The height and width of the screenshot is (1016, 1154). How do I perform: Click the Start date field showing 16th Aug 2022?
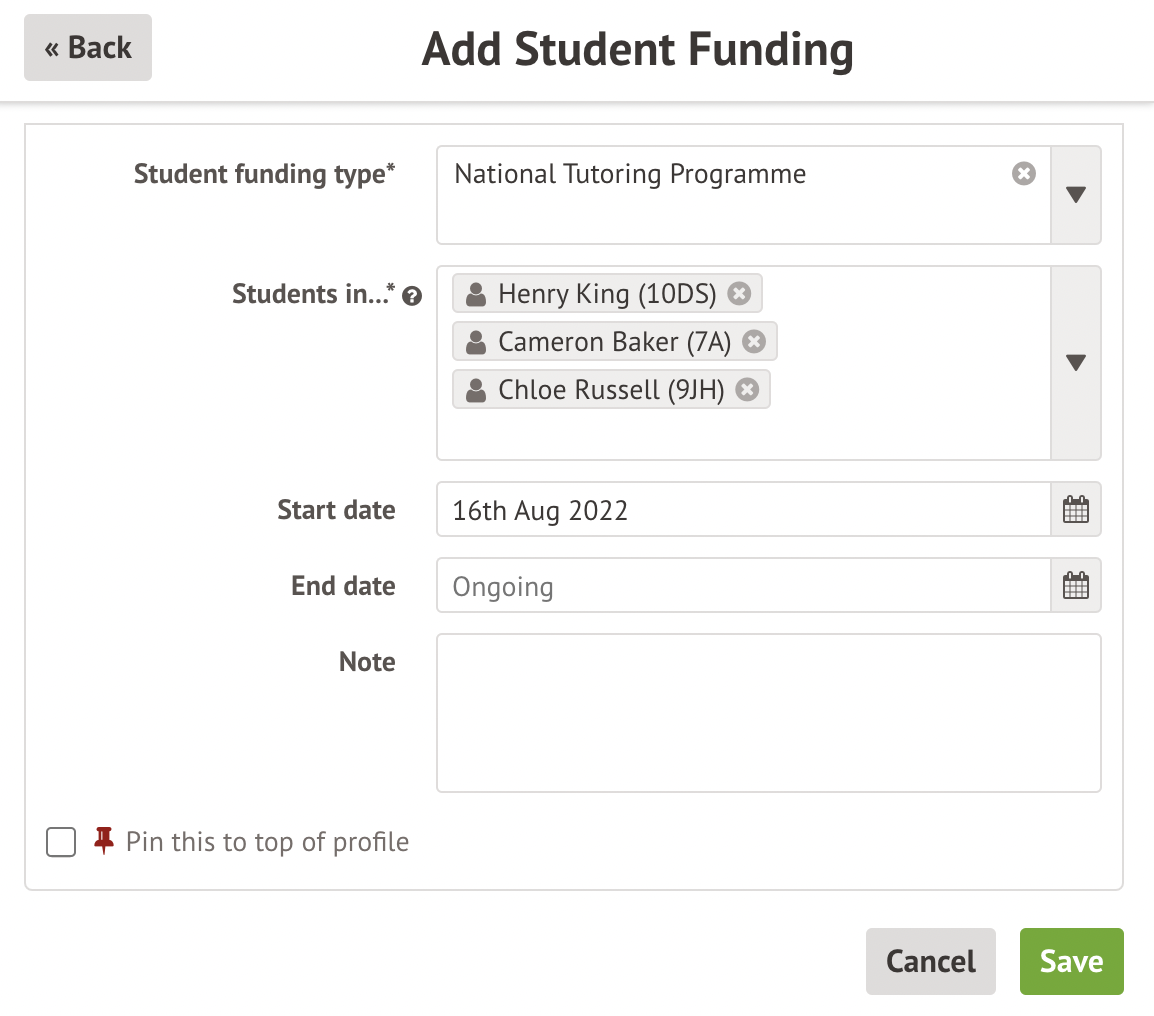742,510
